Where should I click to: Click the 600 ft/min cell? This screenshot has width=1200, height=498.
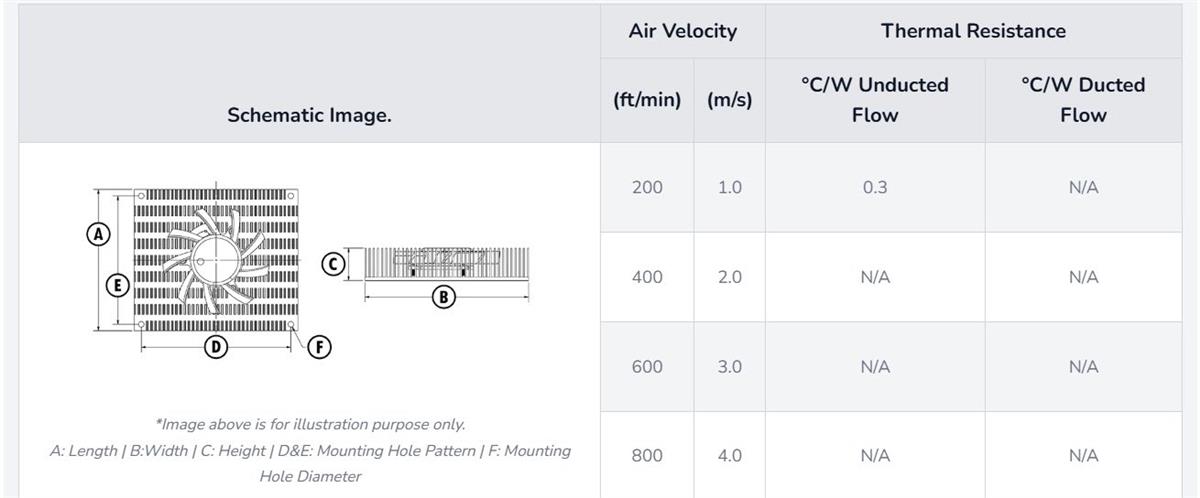(x=647, y=367)
